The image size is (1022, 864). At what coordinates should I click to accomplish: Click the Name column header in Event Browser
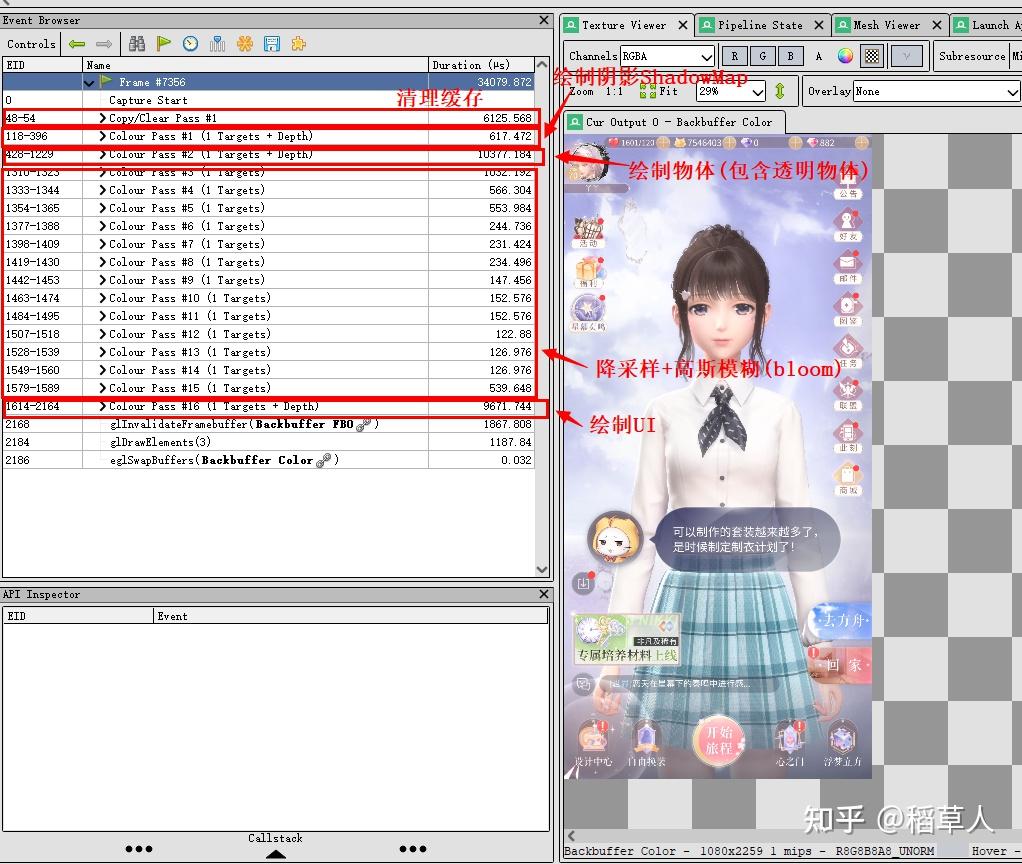tap(256, 65)
